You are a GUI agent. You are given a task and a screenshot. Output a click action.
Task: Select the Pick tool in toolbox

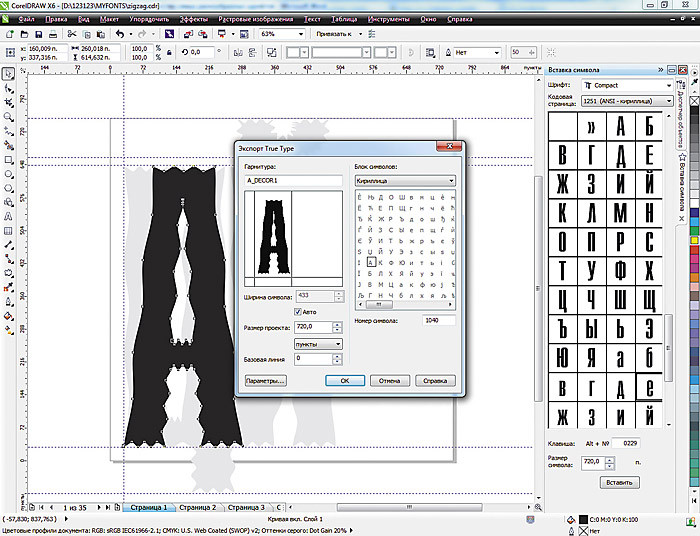[x=8, y=74]
